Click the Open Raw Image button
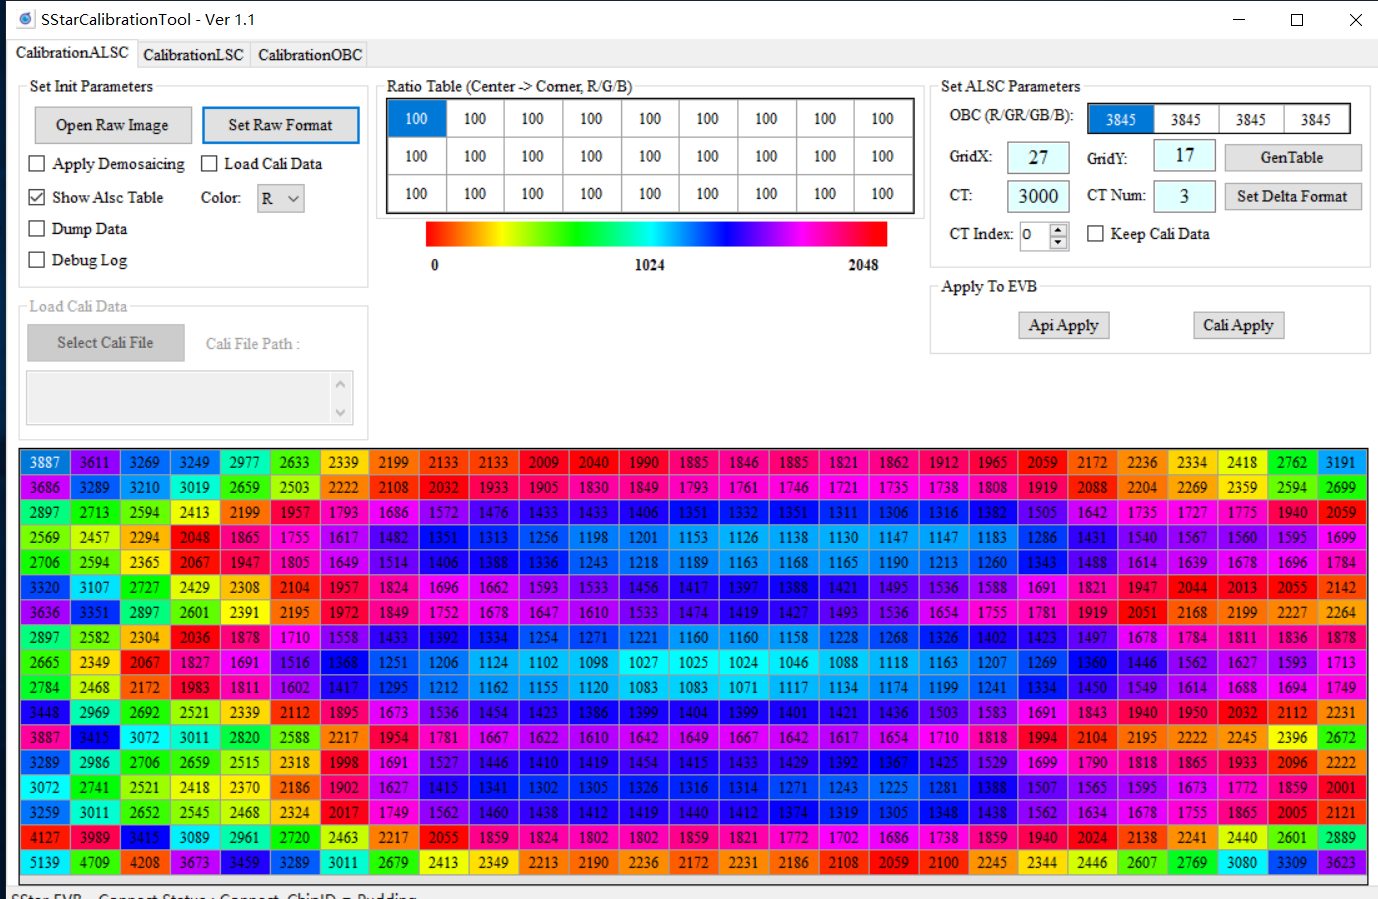Viewport: 1378px width, 899px height. coord(113,124)
